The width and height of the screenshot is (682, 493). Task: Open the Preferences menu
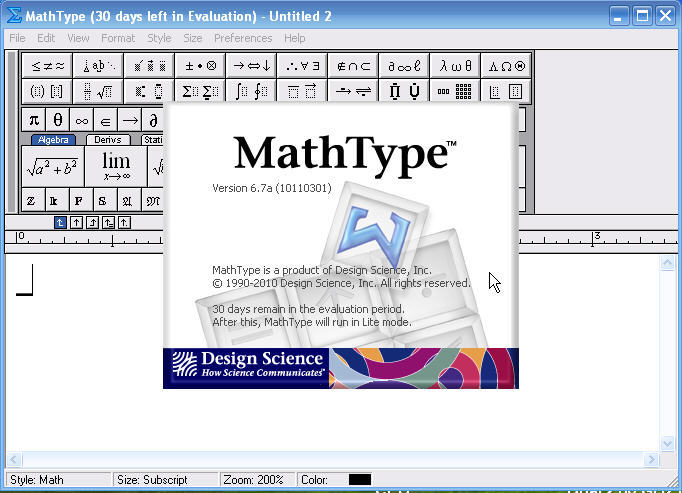click(243, 38)
